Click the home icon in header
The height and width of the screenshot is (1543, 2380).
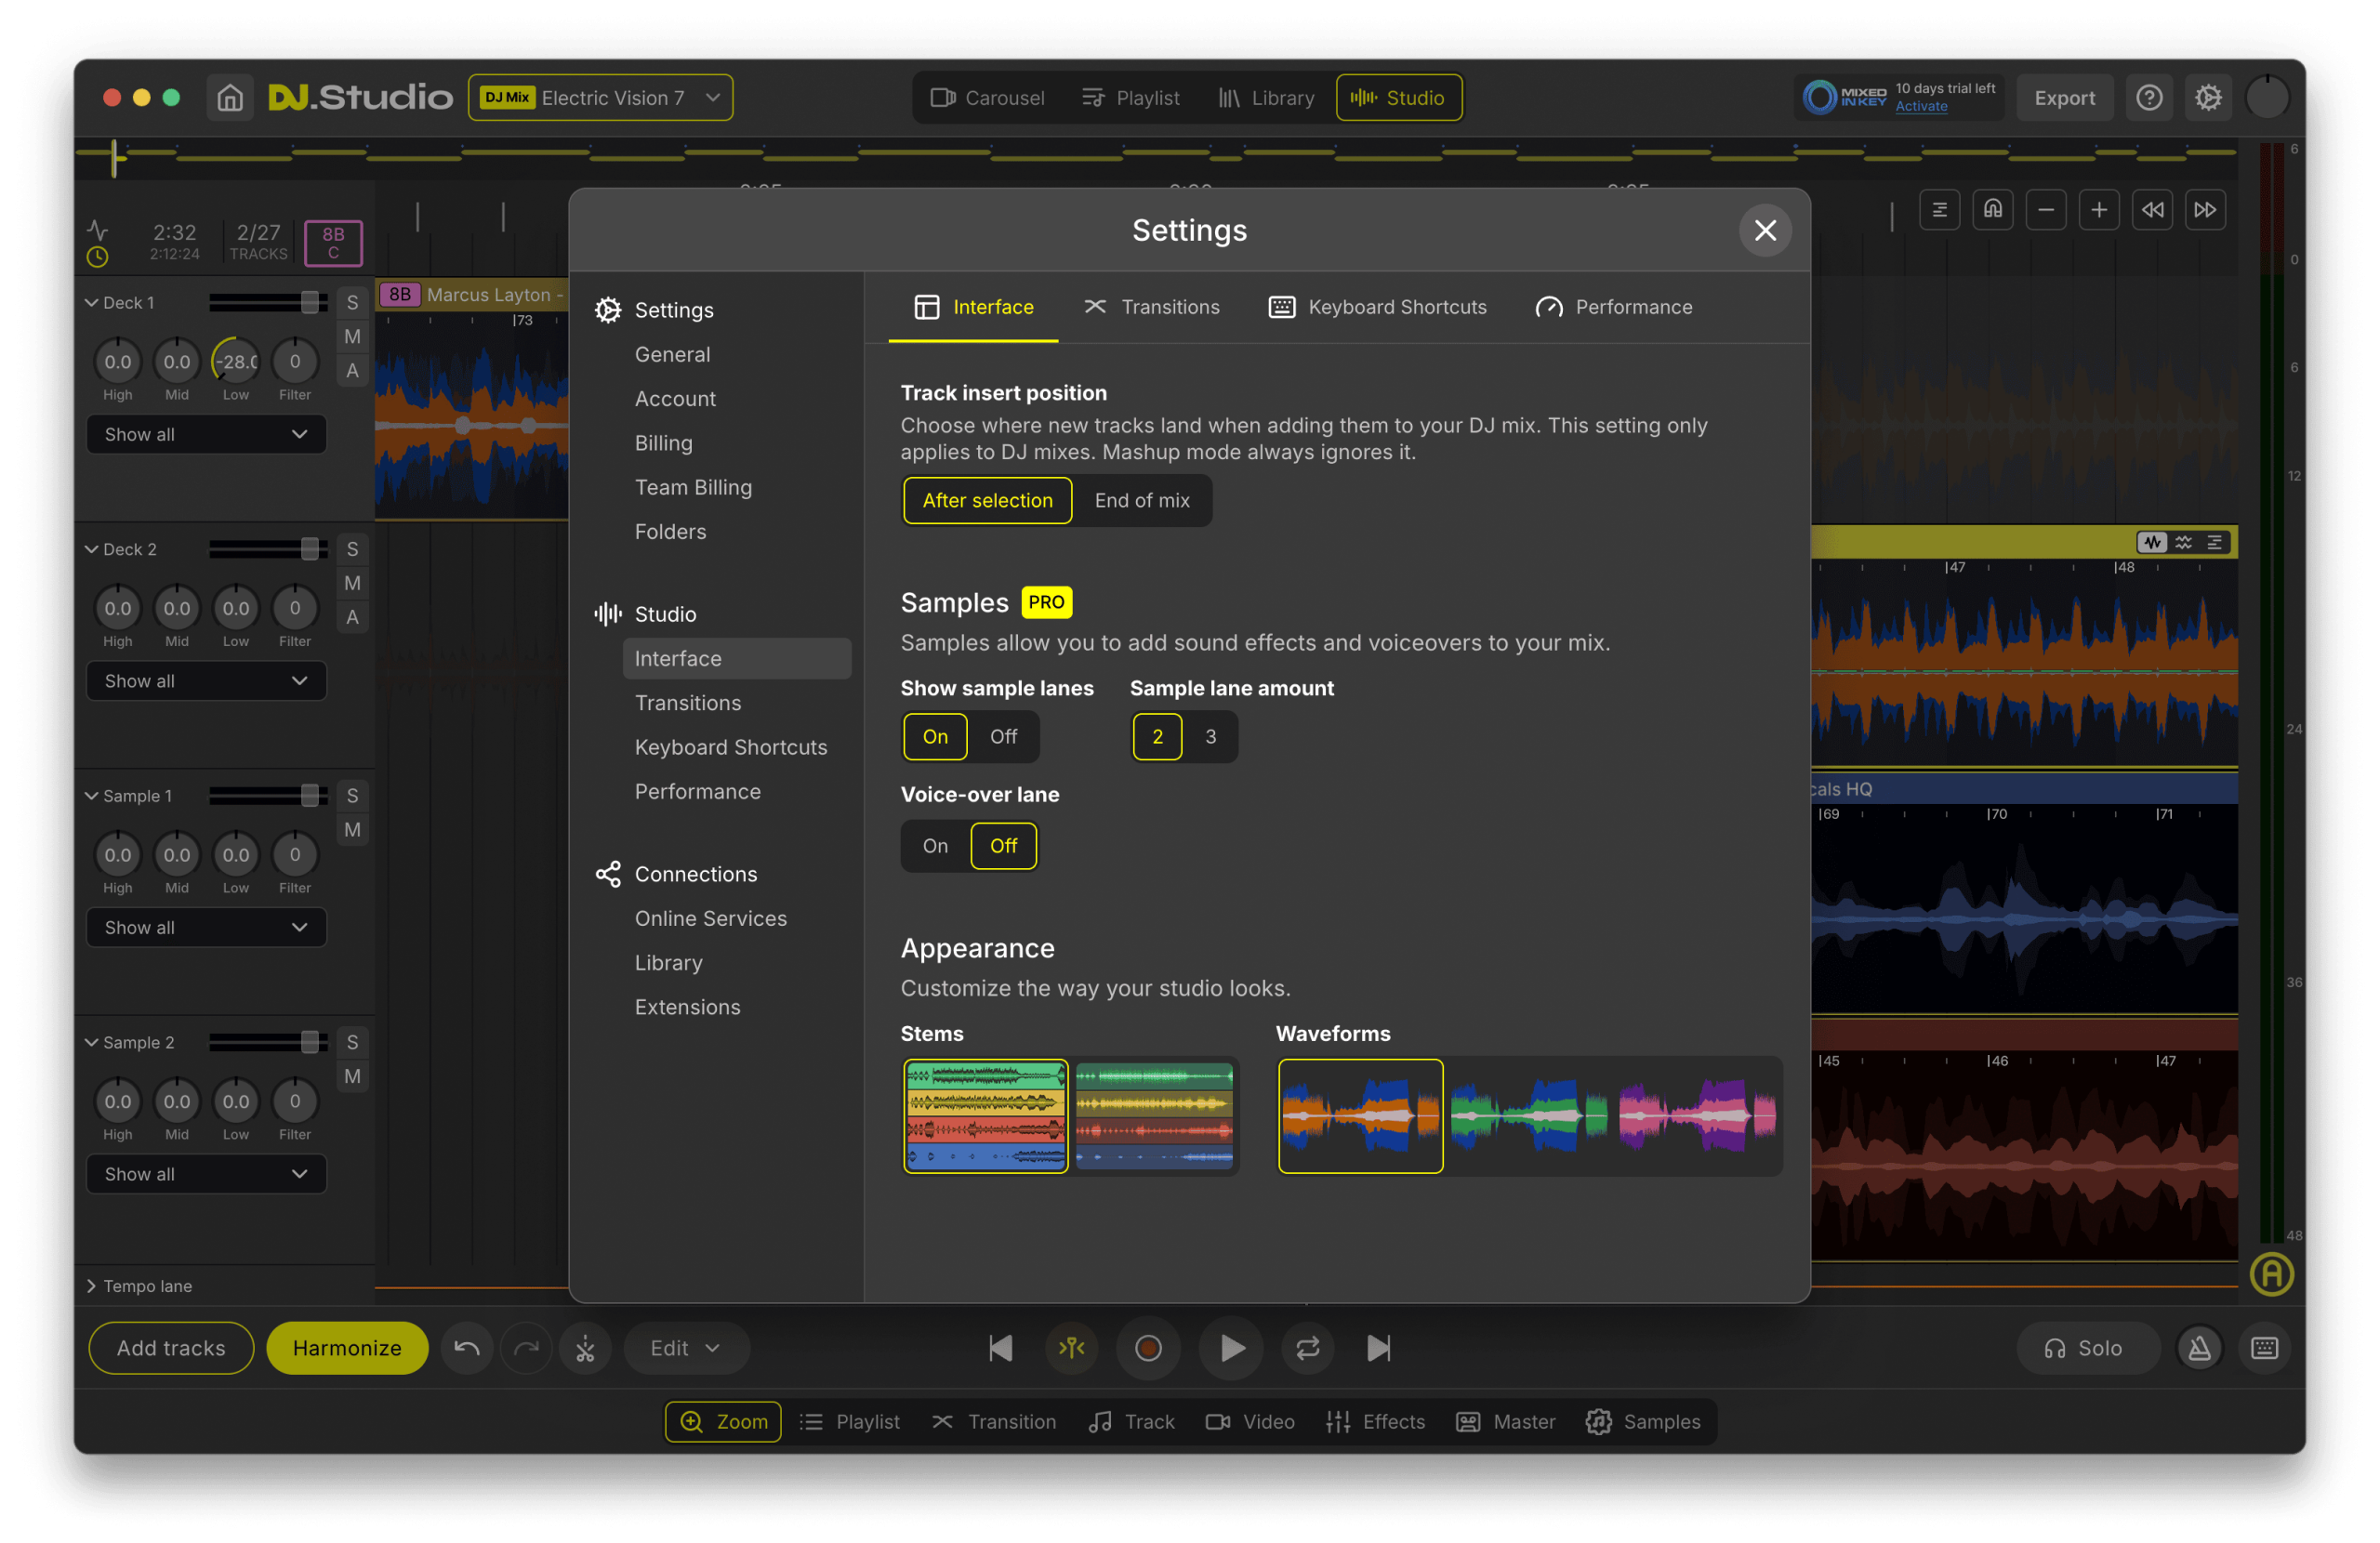pos(230,98)
